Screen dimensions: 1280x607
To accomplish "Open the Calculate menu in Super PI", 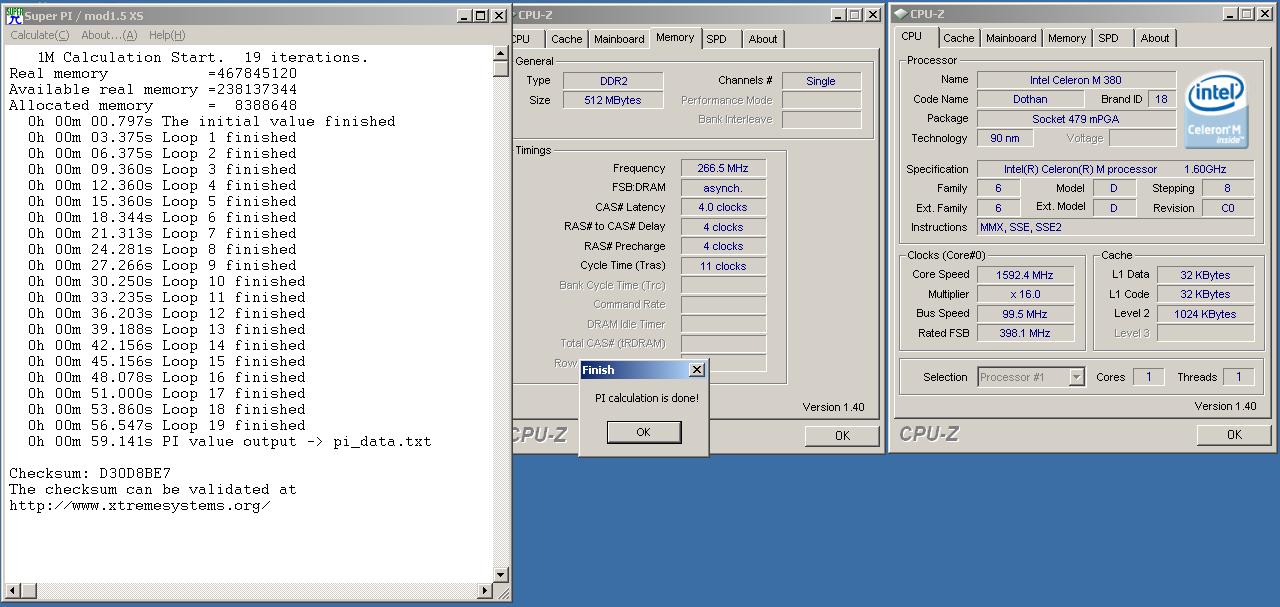I will pyautogui.click(x=40, y=35).
